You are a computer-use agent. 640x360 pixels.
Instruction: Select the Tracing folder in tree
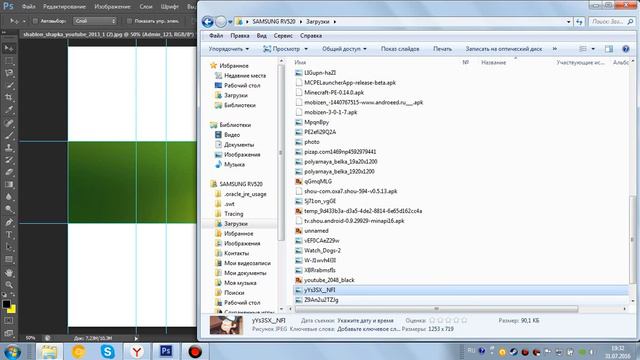point(233,214)
